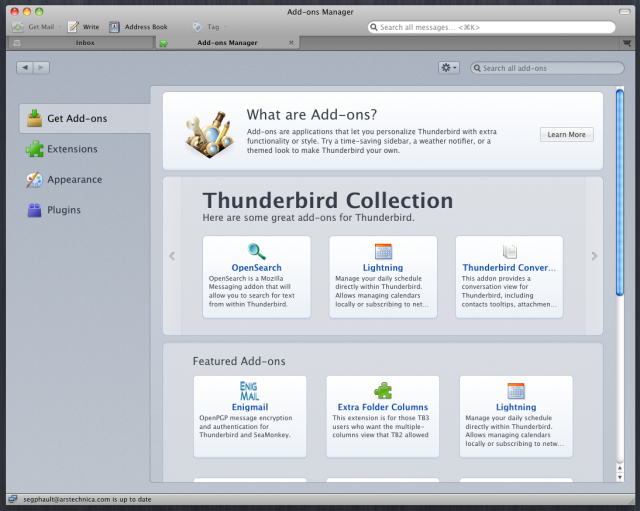Click the Learn More button
640x511 pixels.
(x=567, y=134)
